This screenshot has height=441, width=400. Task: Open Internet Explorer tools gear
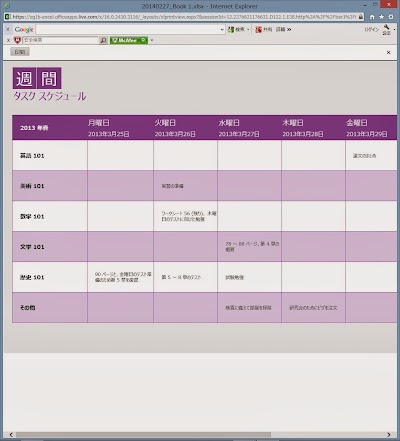click(391, 17)
